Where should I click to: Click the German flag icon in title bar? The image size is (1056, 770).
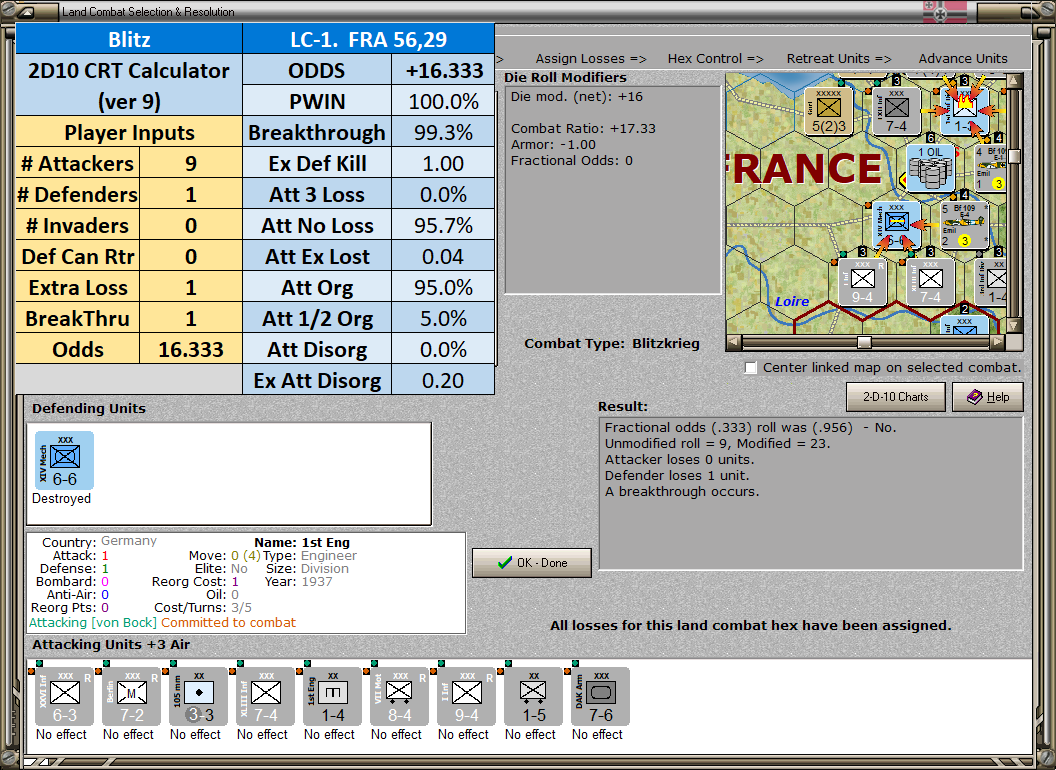(x=944, y=11)
